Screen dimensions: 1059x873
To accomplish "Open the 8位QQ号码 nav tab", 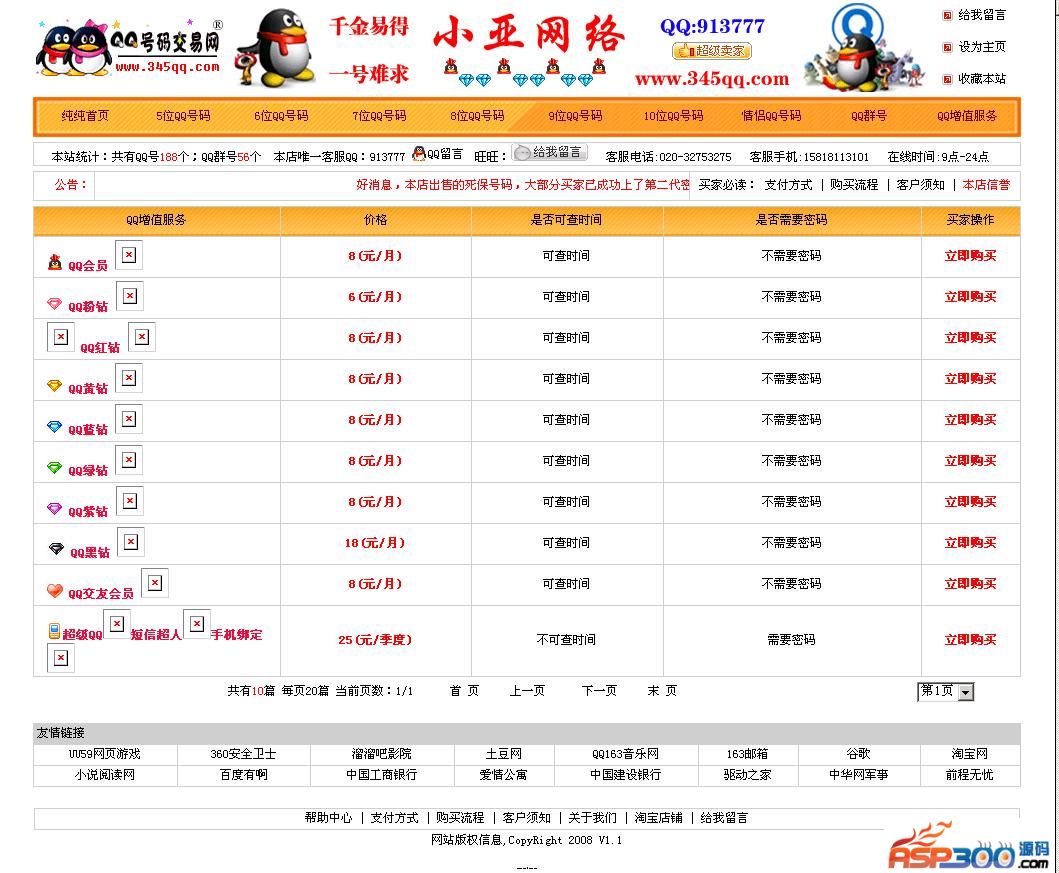I will pyautogui.click(x=477, y=115).
